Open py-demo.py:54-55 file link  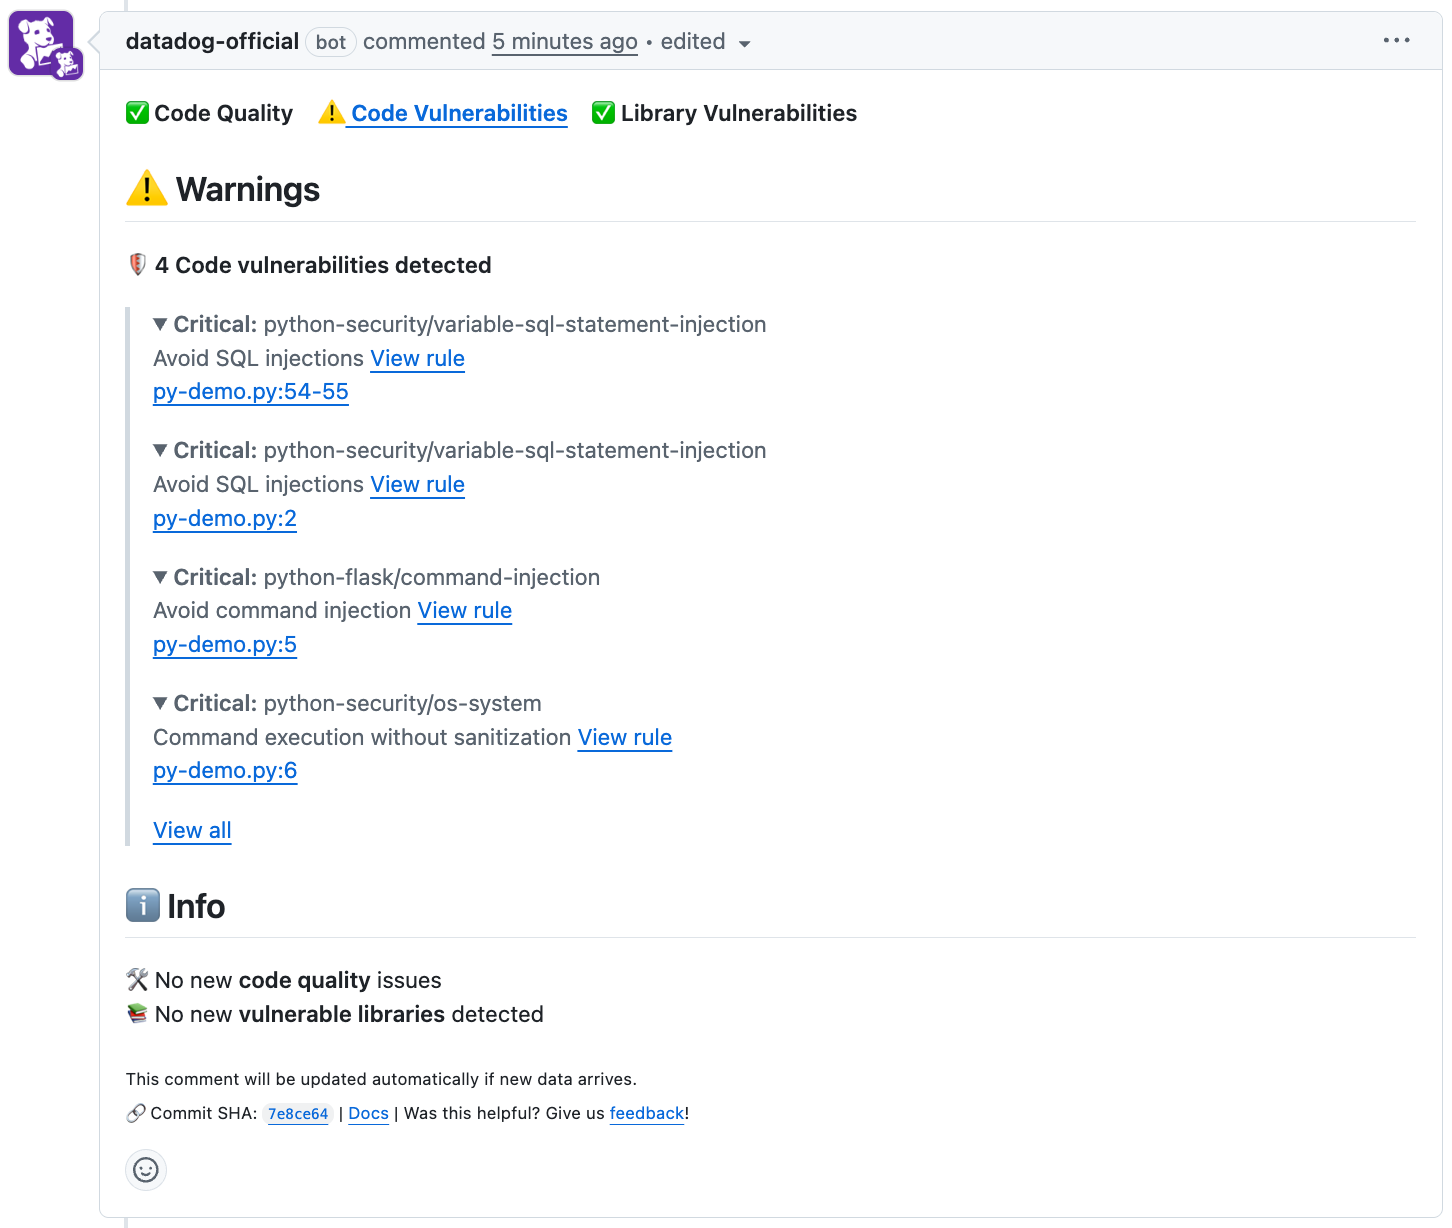[x=250, y=392]
